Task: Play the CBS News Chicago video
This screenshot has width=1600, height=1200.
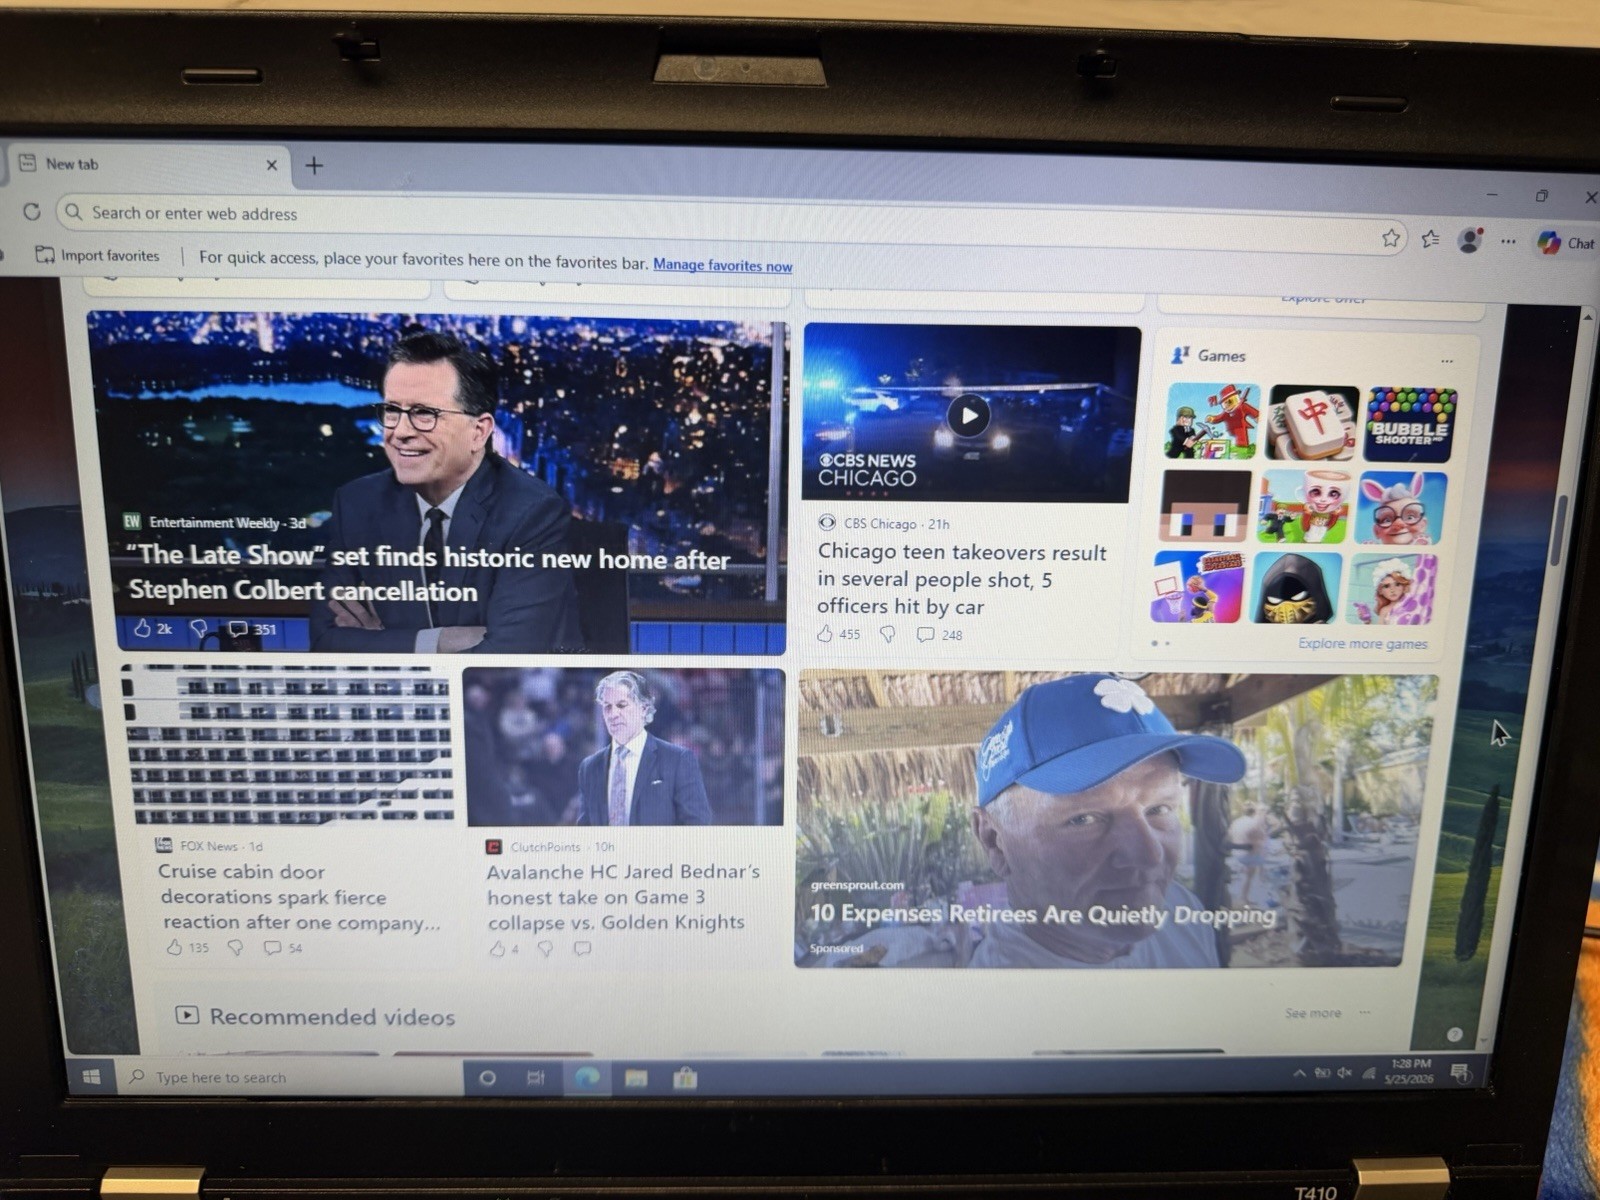Action: coord(968,415)
